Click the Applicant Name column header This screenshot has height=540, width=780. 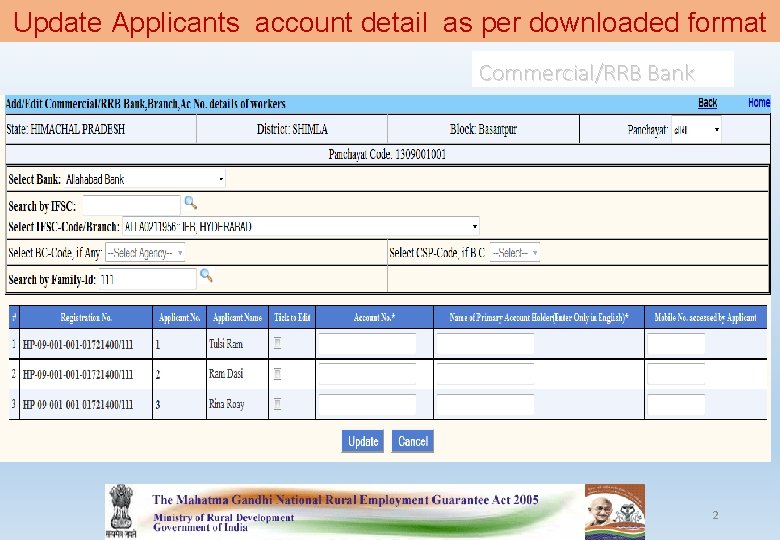[237, 317]
